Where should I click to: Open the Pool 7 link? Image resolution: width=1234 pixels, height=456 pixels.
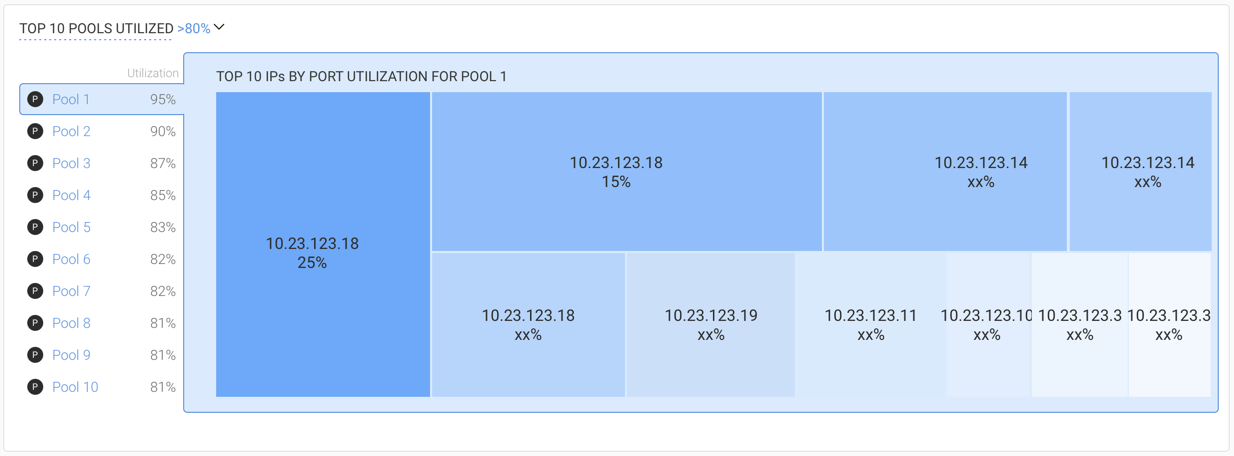71,291
